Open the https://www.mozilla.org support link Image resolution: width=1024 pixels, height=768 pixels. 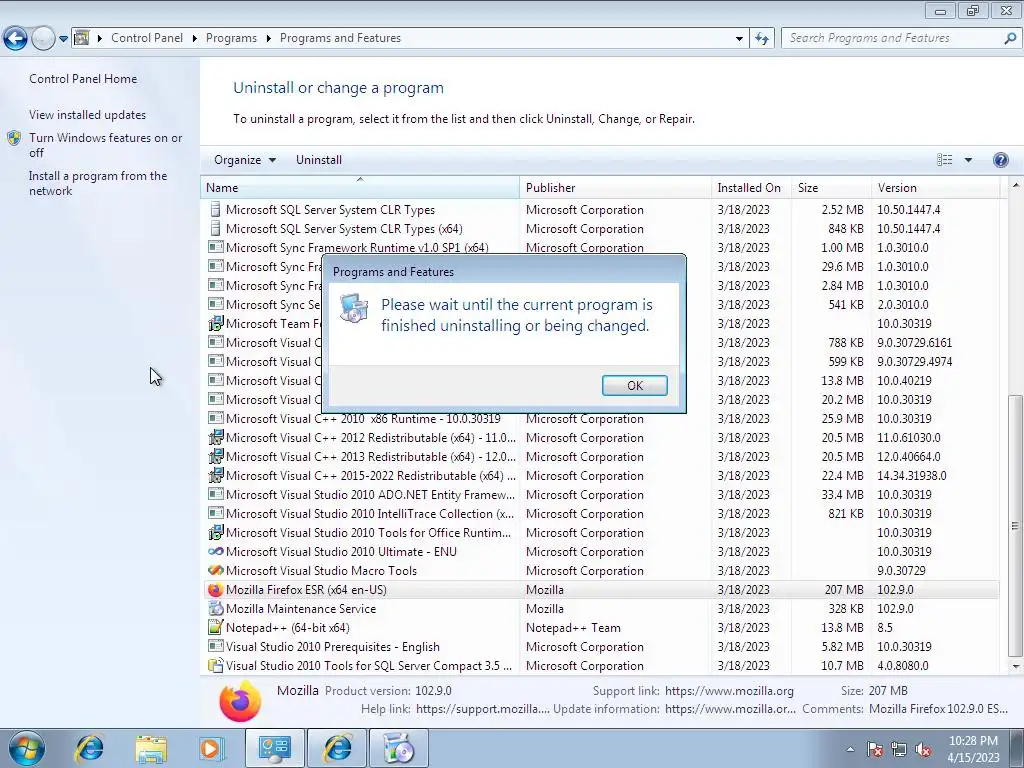point(729,691)
